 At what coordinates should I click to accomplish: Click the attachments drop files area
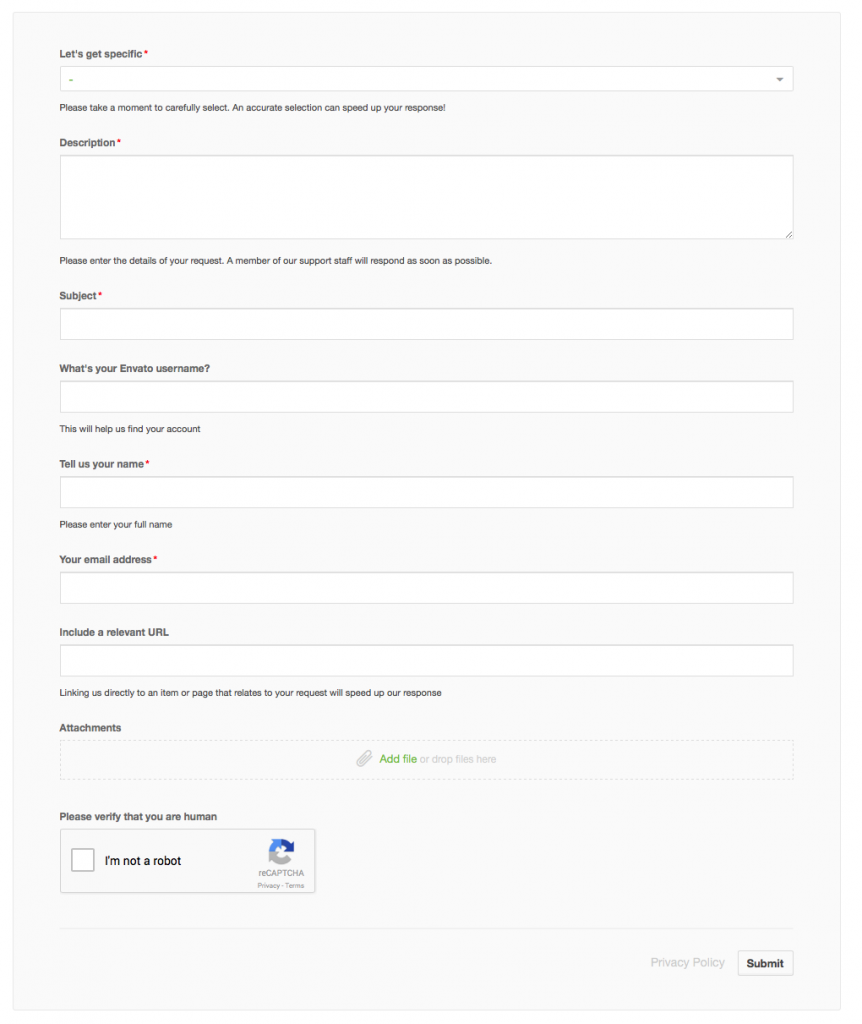(426, 760)
